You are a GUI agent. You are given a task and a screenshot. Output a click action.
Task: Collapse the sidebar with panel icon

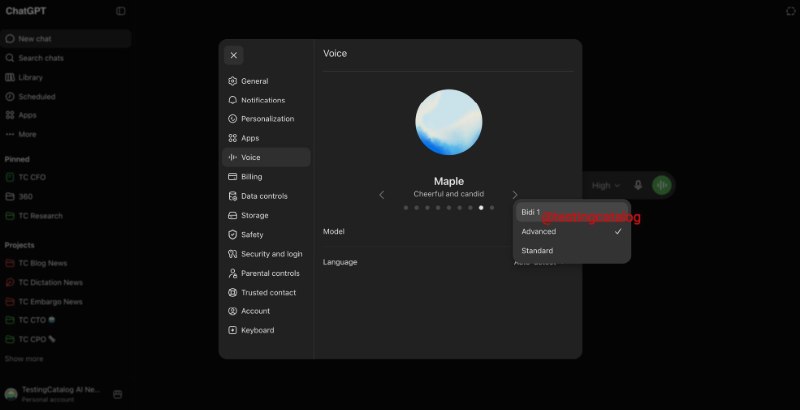coord(120,11)
